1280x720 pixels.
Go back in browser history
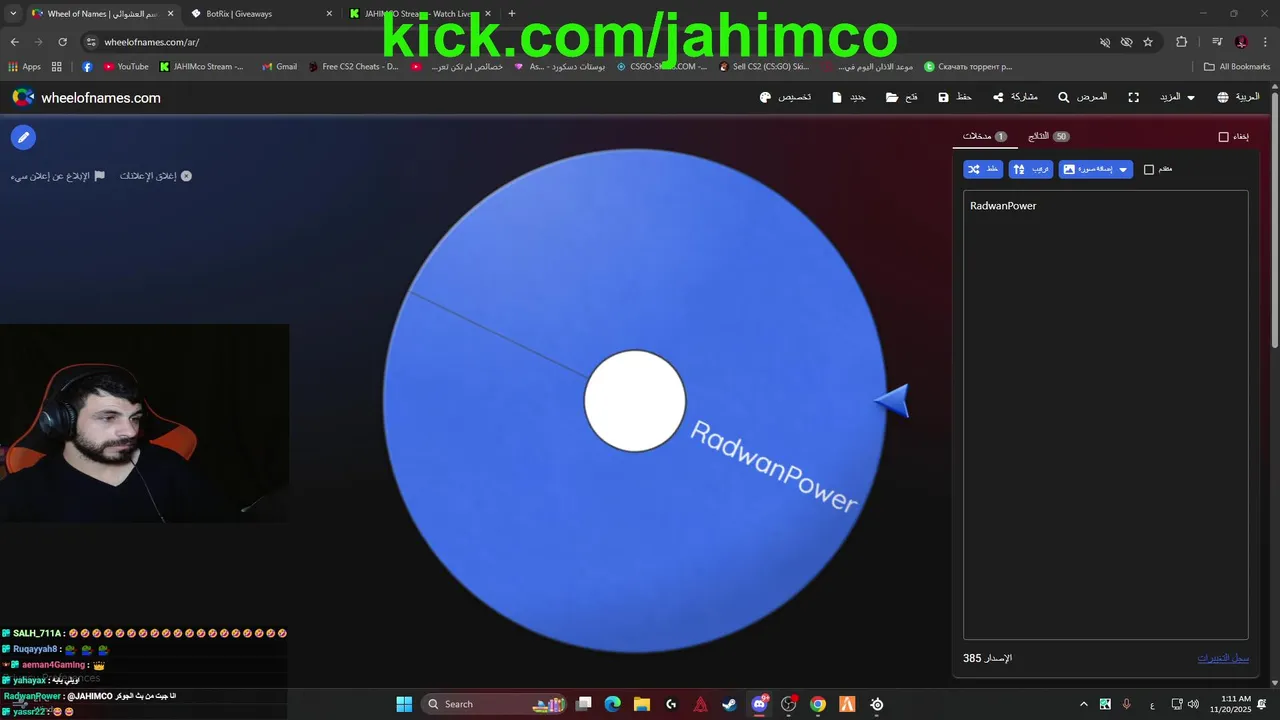click(x=15, y=42)
